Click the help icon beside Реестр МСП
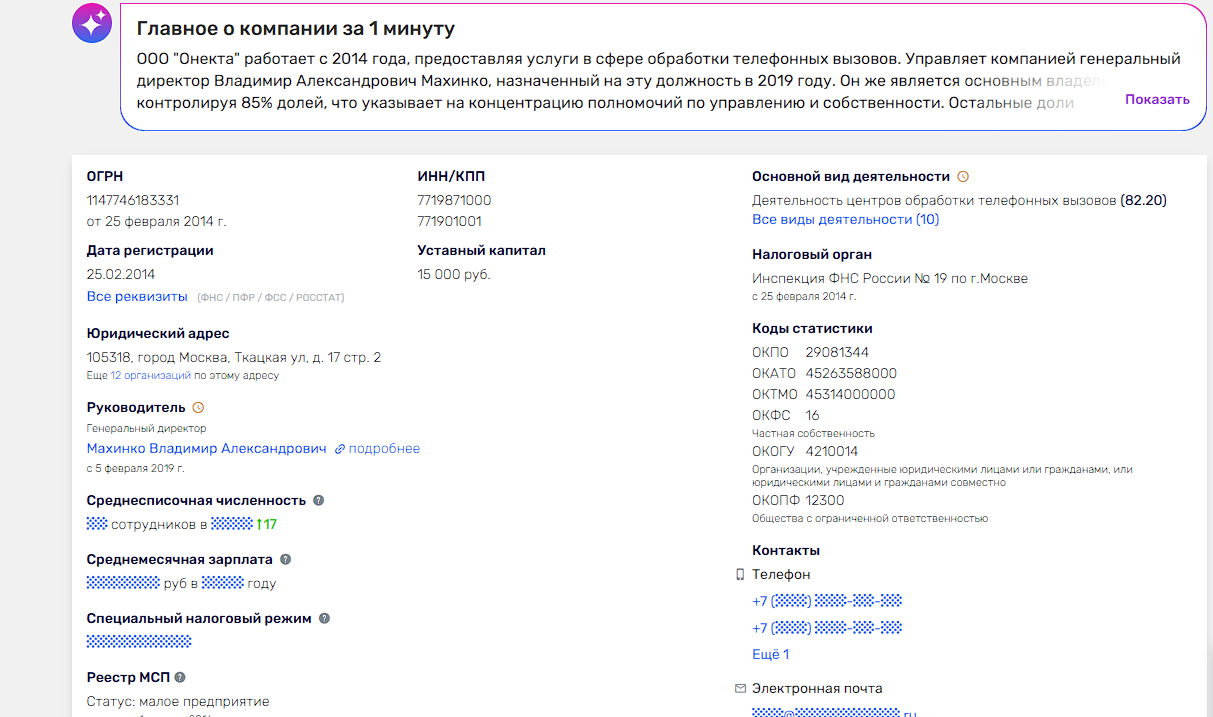Image resolution: width=1213 pixels, height=717 pixels. pyautogui.click(x=180, y=678)
